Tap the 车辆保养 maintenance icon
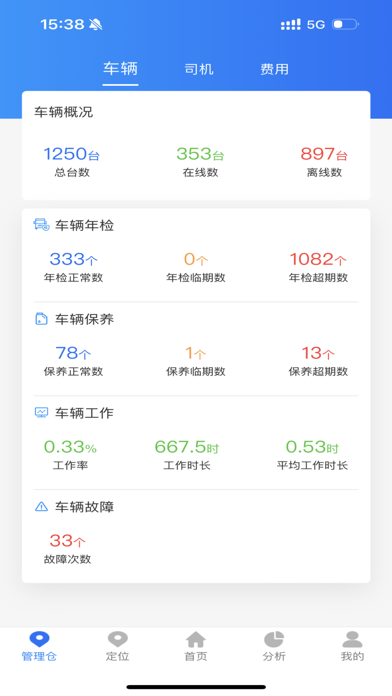This screenshot has width=392, height=696. pos(41,319)
